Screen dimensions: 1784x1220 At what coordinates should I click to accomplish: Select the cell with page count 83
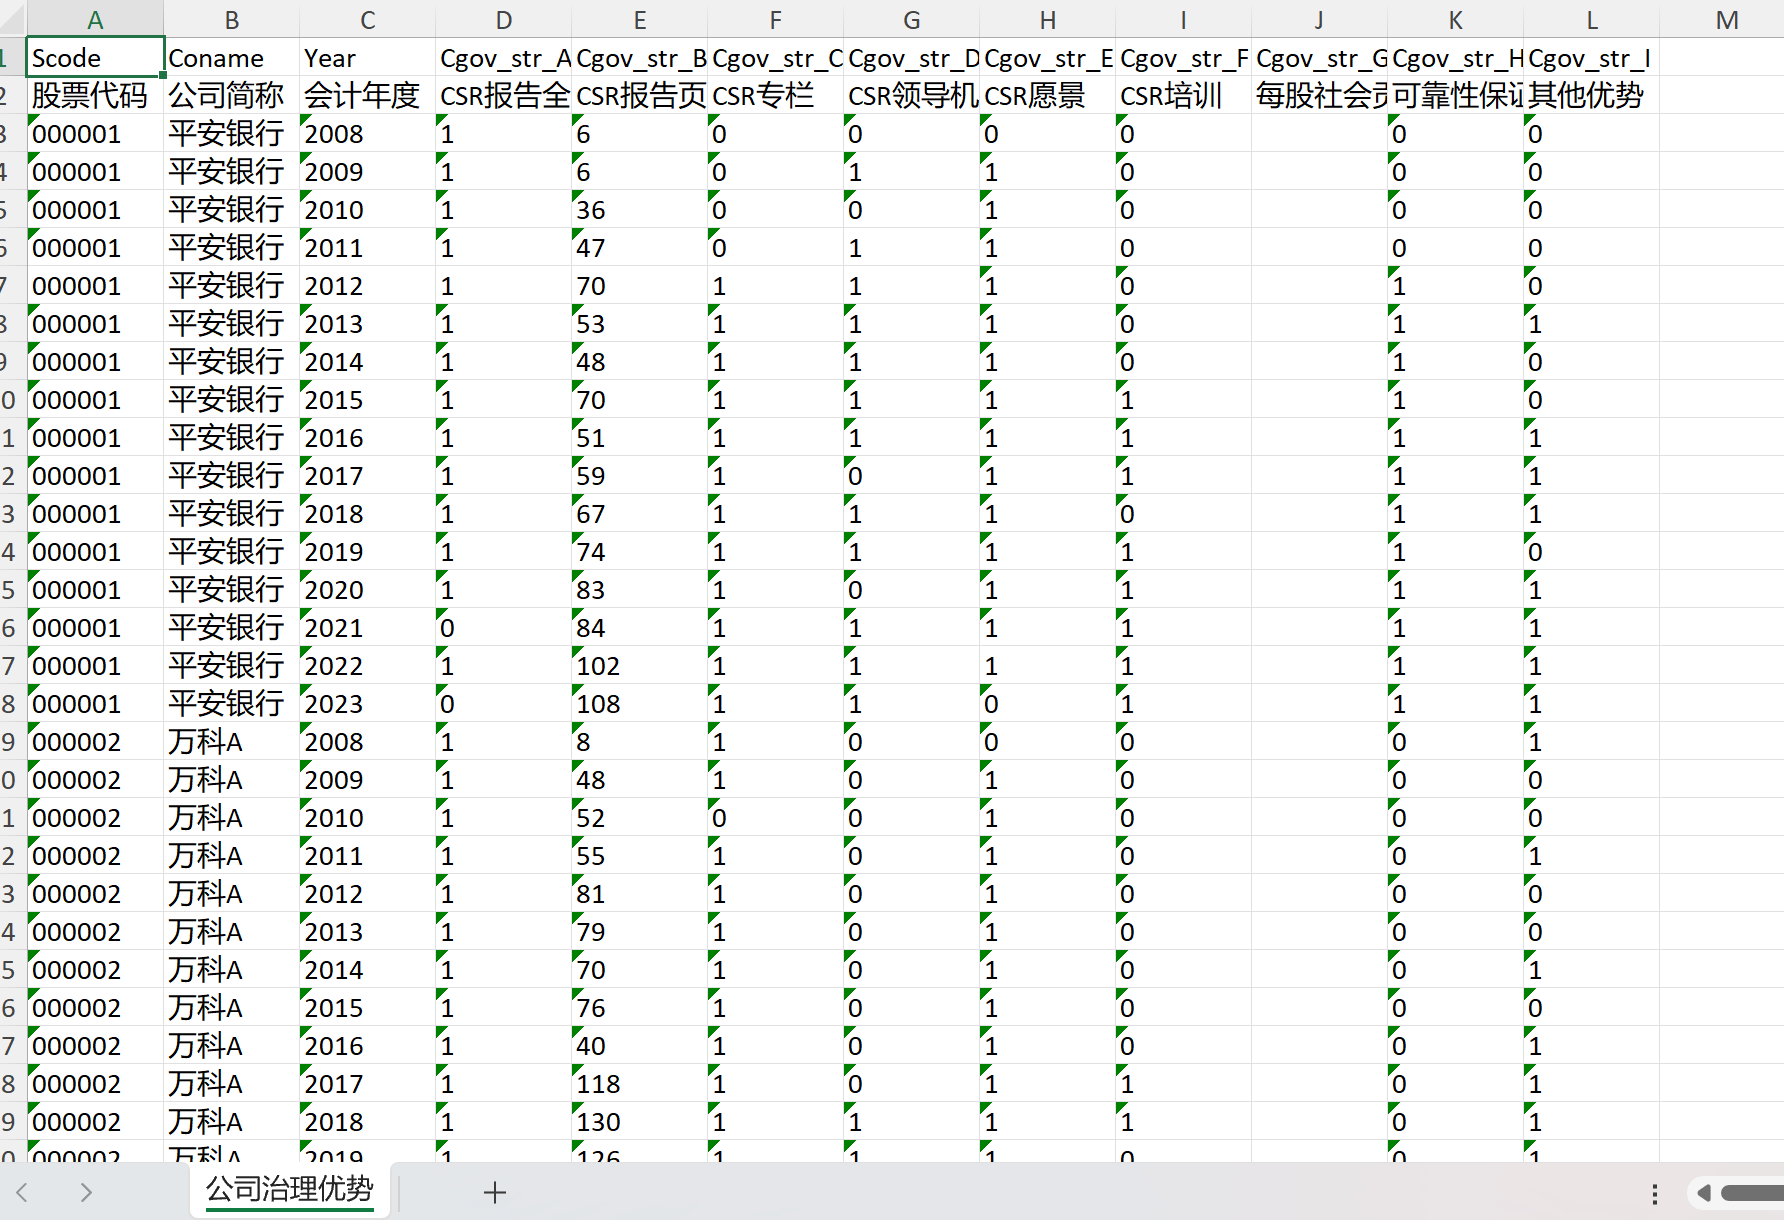coord(639,589)
